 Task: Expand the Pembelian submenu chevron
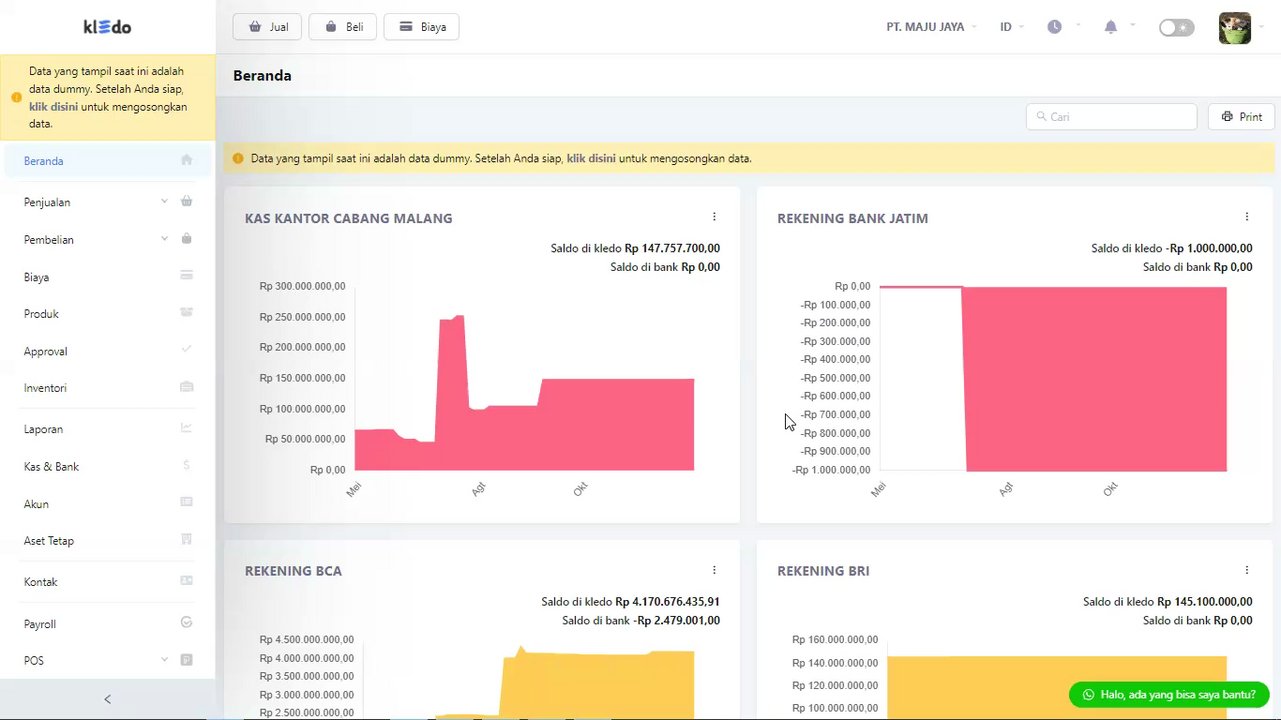click(x=164, y=239)
